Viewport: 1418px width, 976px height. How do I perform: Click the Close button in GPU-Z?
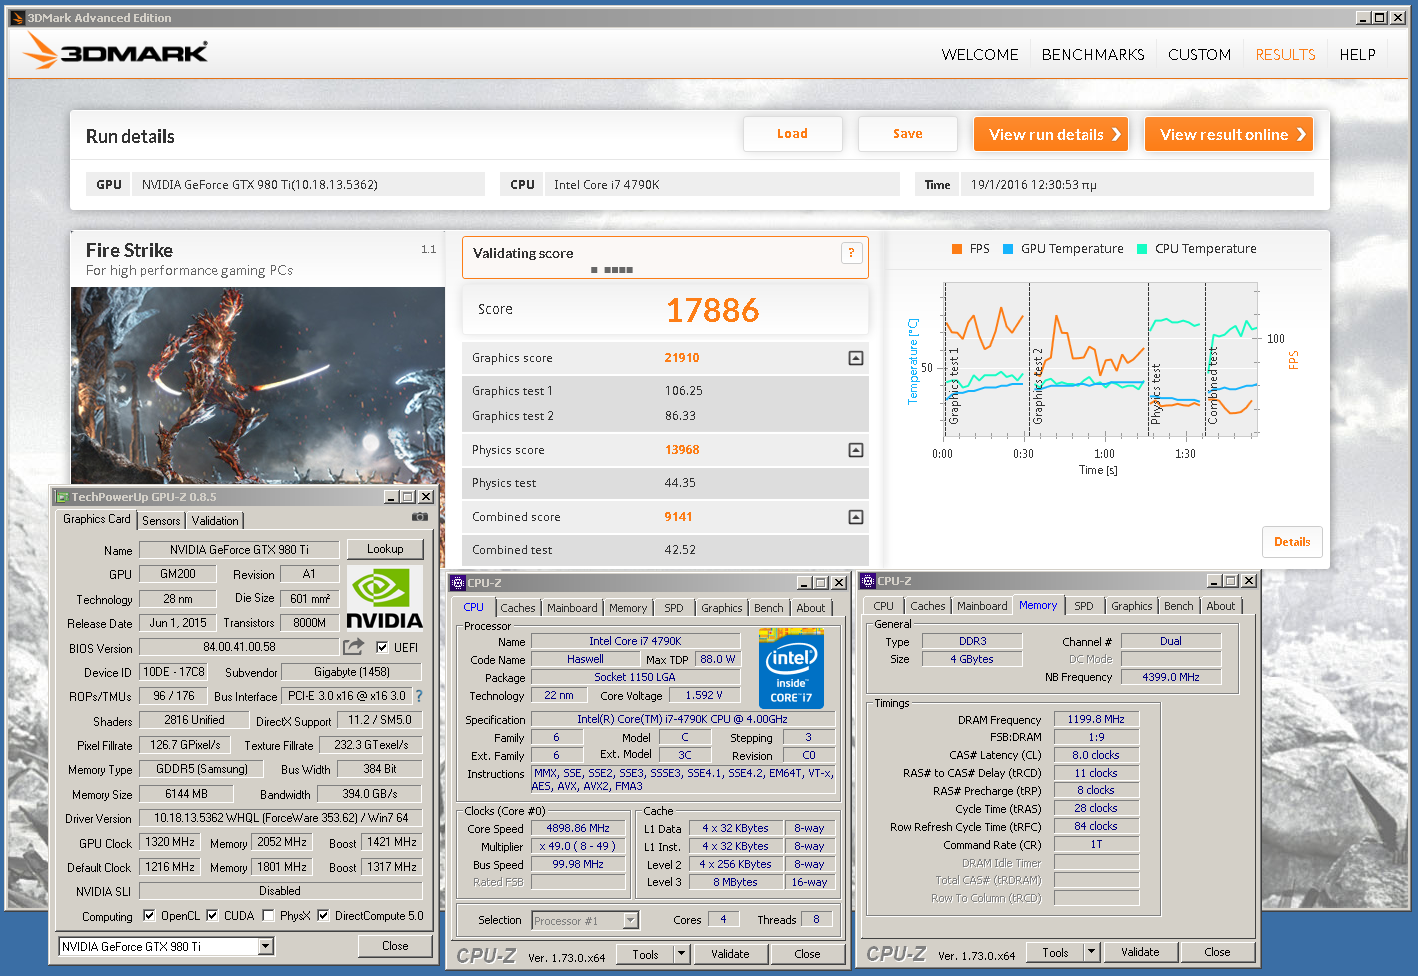pos(395,946)
